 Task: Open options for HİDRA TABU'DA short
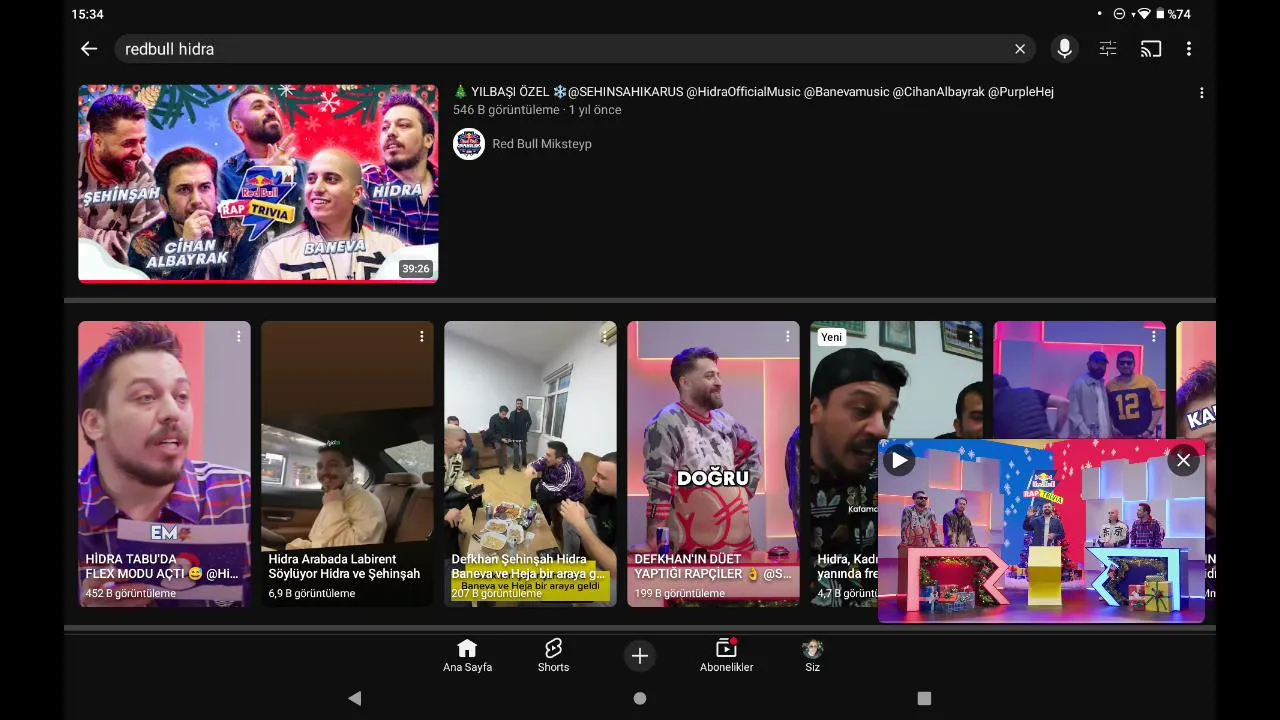click(238, 337)
